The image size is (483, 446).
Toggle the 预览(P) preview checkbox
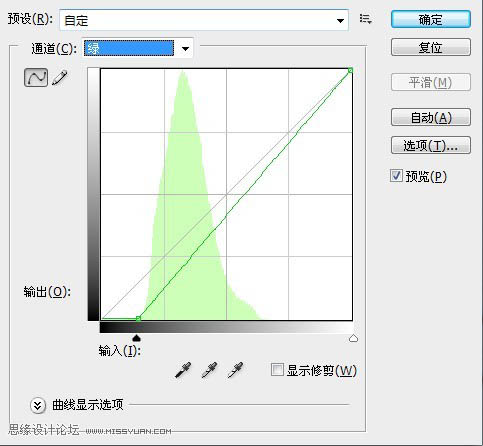396,176
